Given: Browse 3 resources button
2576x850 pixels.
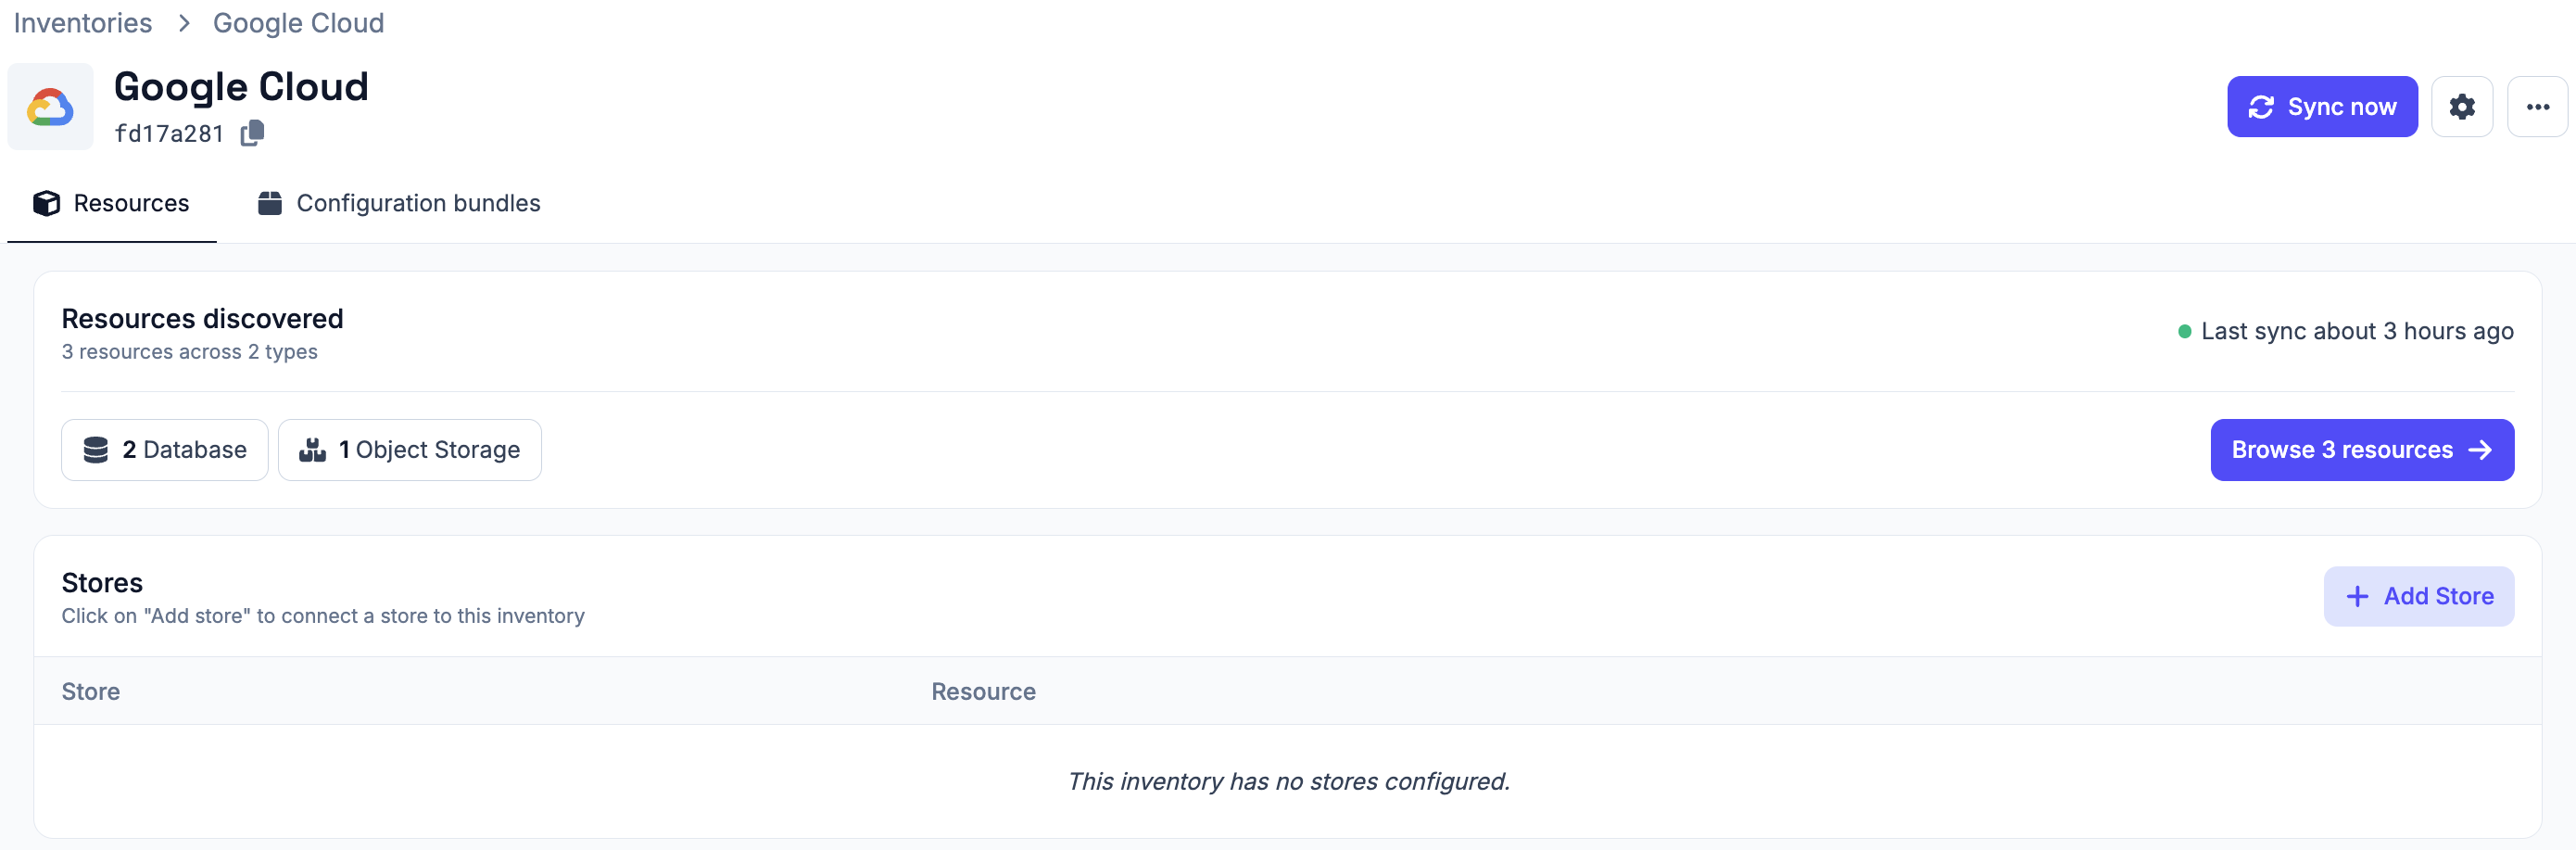Looking at the screenshot, I should [x=2362, y=450].
